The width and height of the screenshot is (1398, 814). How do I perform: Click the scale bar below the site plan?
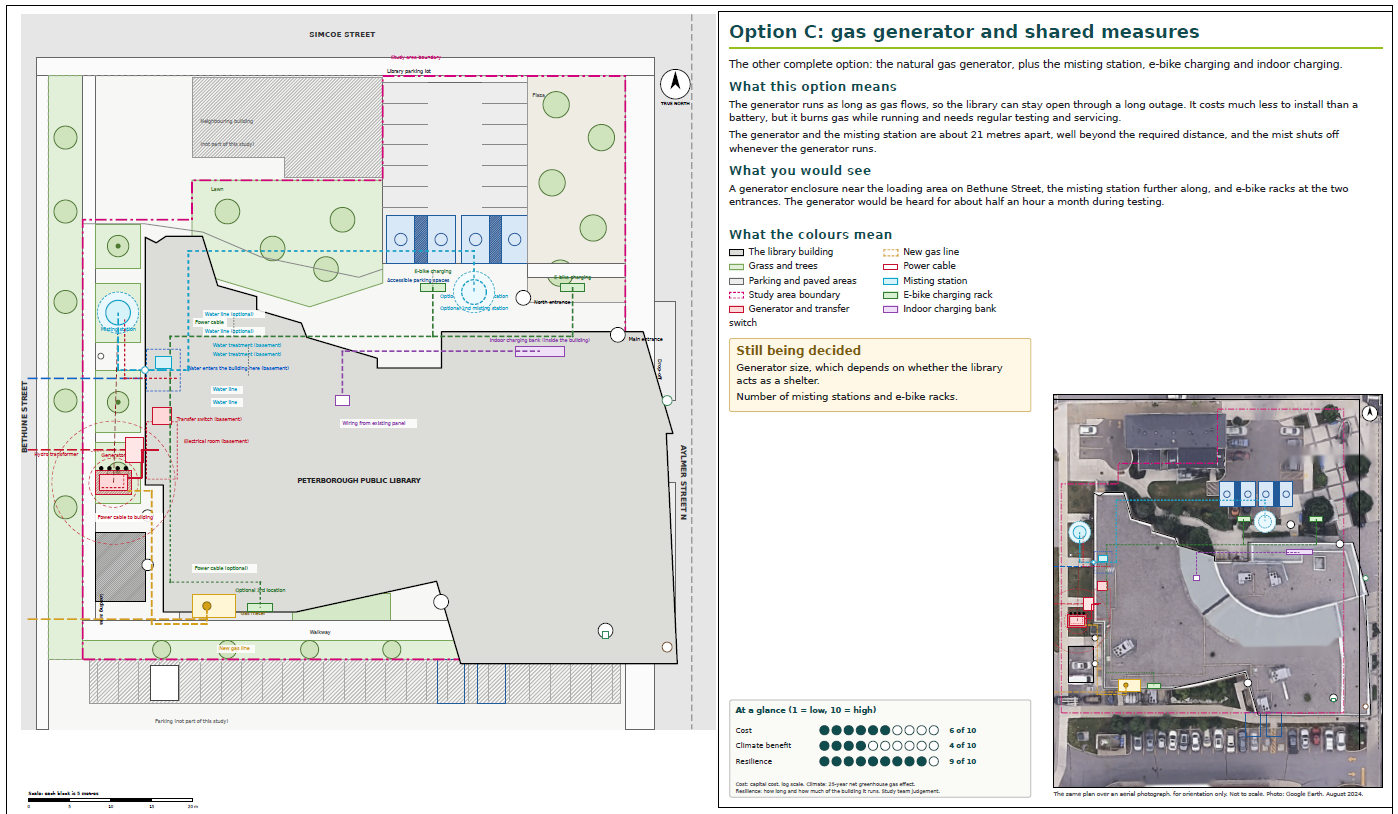[112, 802]
